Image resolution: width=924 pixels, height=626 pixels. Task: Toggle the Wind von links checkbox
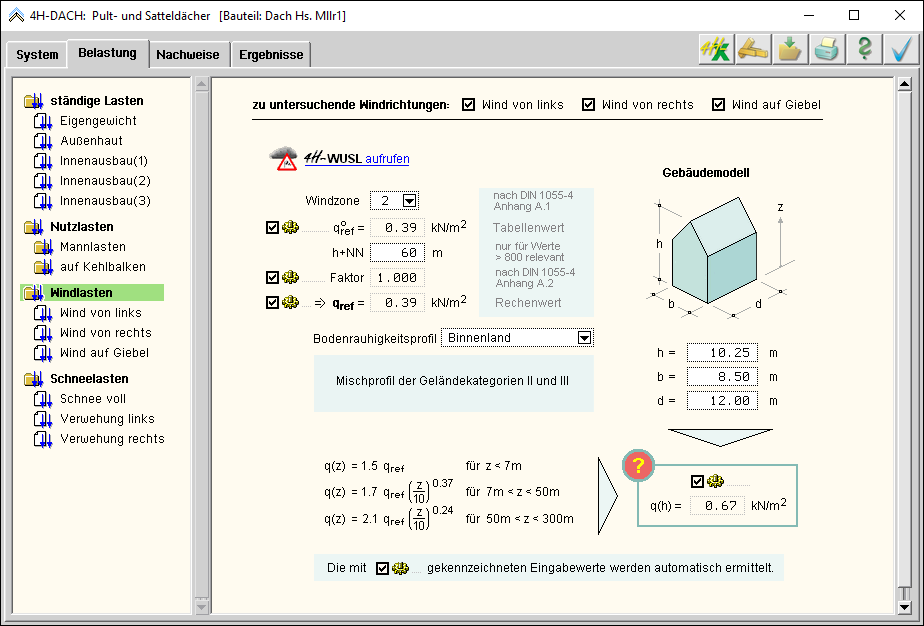click(x=468, y=105)
